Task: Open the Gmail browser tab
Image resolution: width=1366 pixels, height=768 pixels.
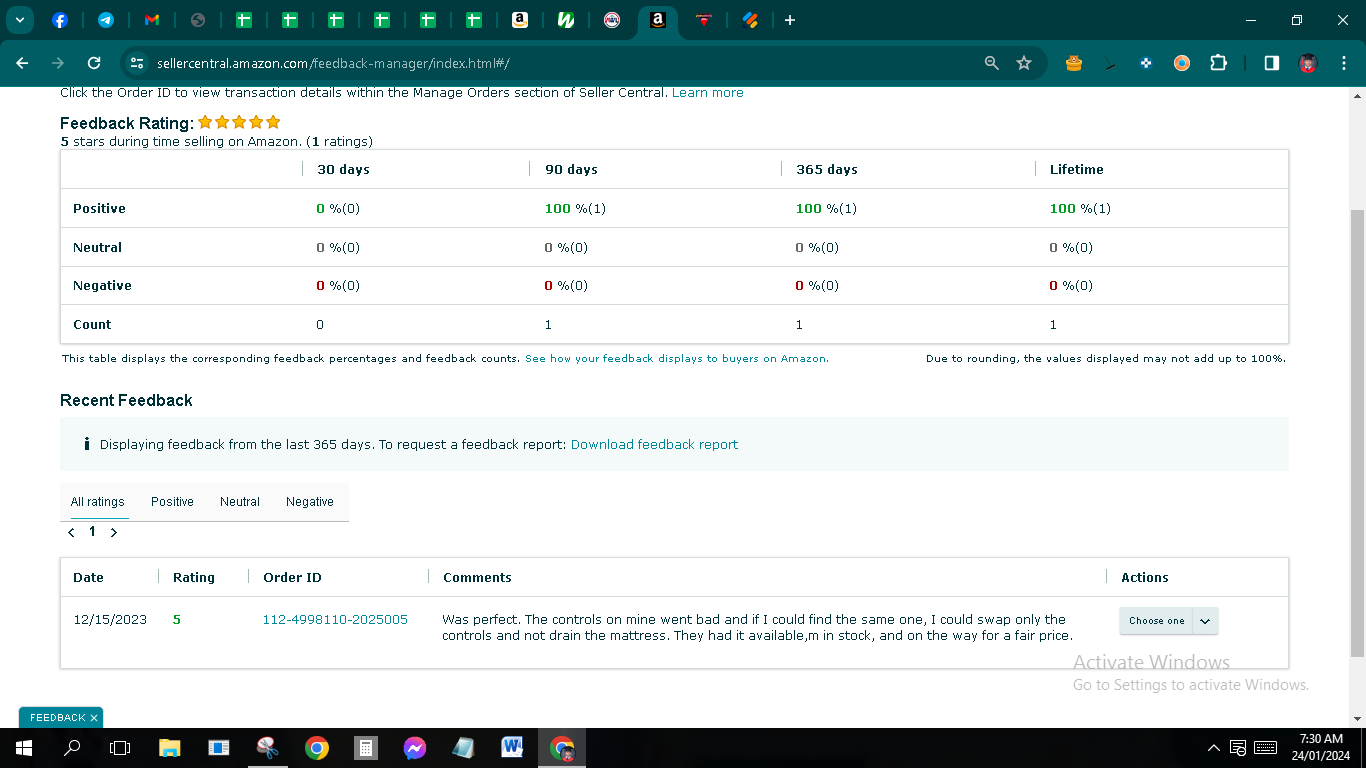Action: [x=152, y=20]
